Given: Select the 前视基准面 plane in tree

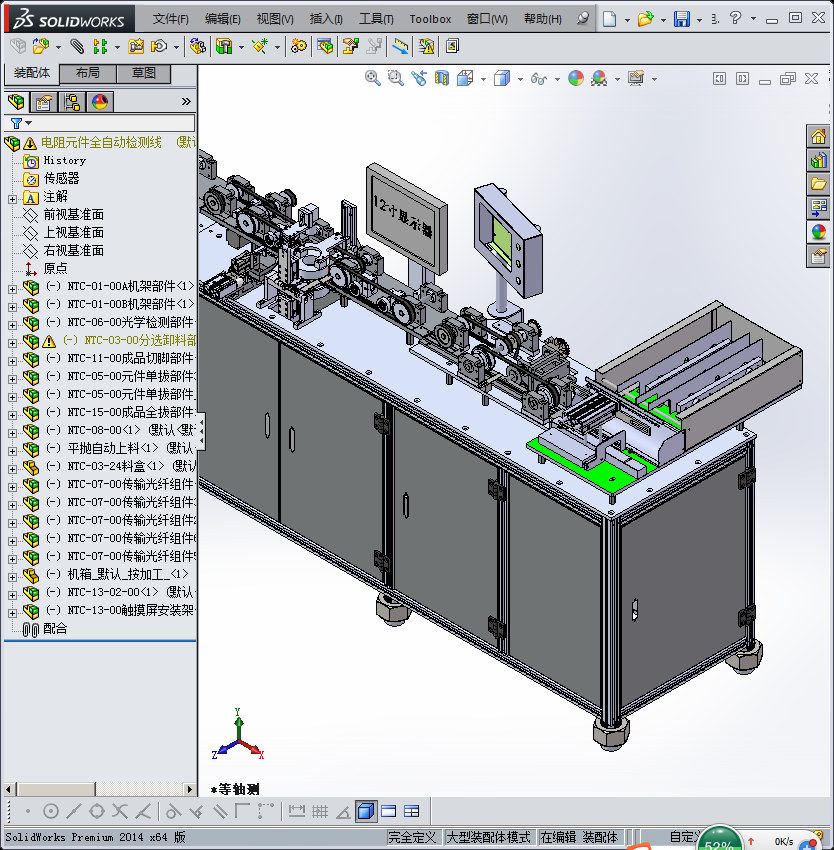Looking at the screenshot, I should point(73,215).
